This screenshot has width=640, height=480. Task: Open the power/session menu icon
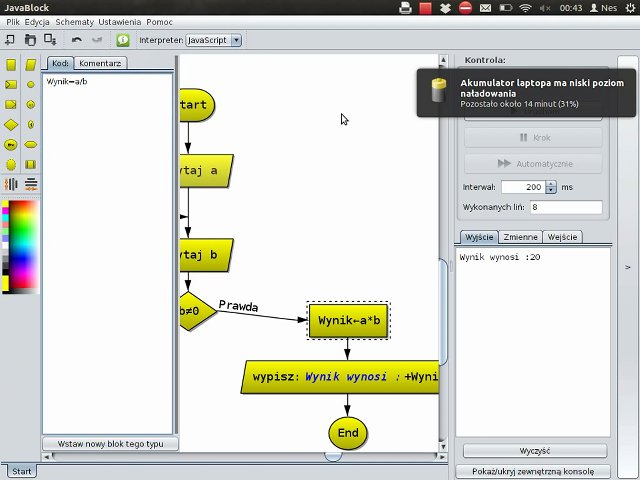pyautogui.click(x=630, y=8)
